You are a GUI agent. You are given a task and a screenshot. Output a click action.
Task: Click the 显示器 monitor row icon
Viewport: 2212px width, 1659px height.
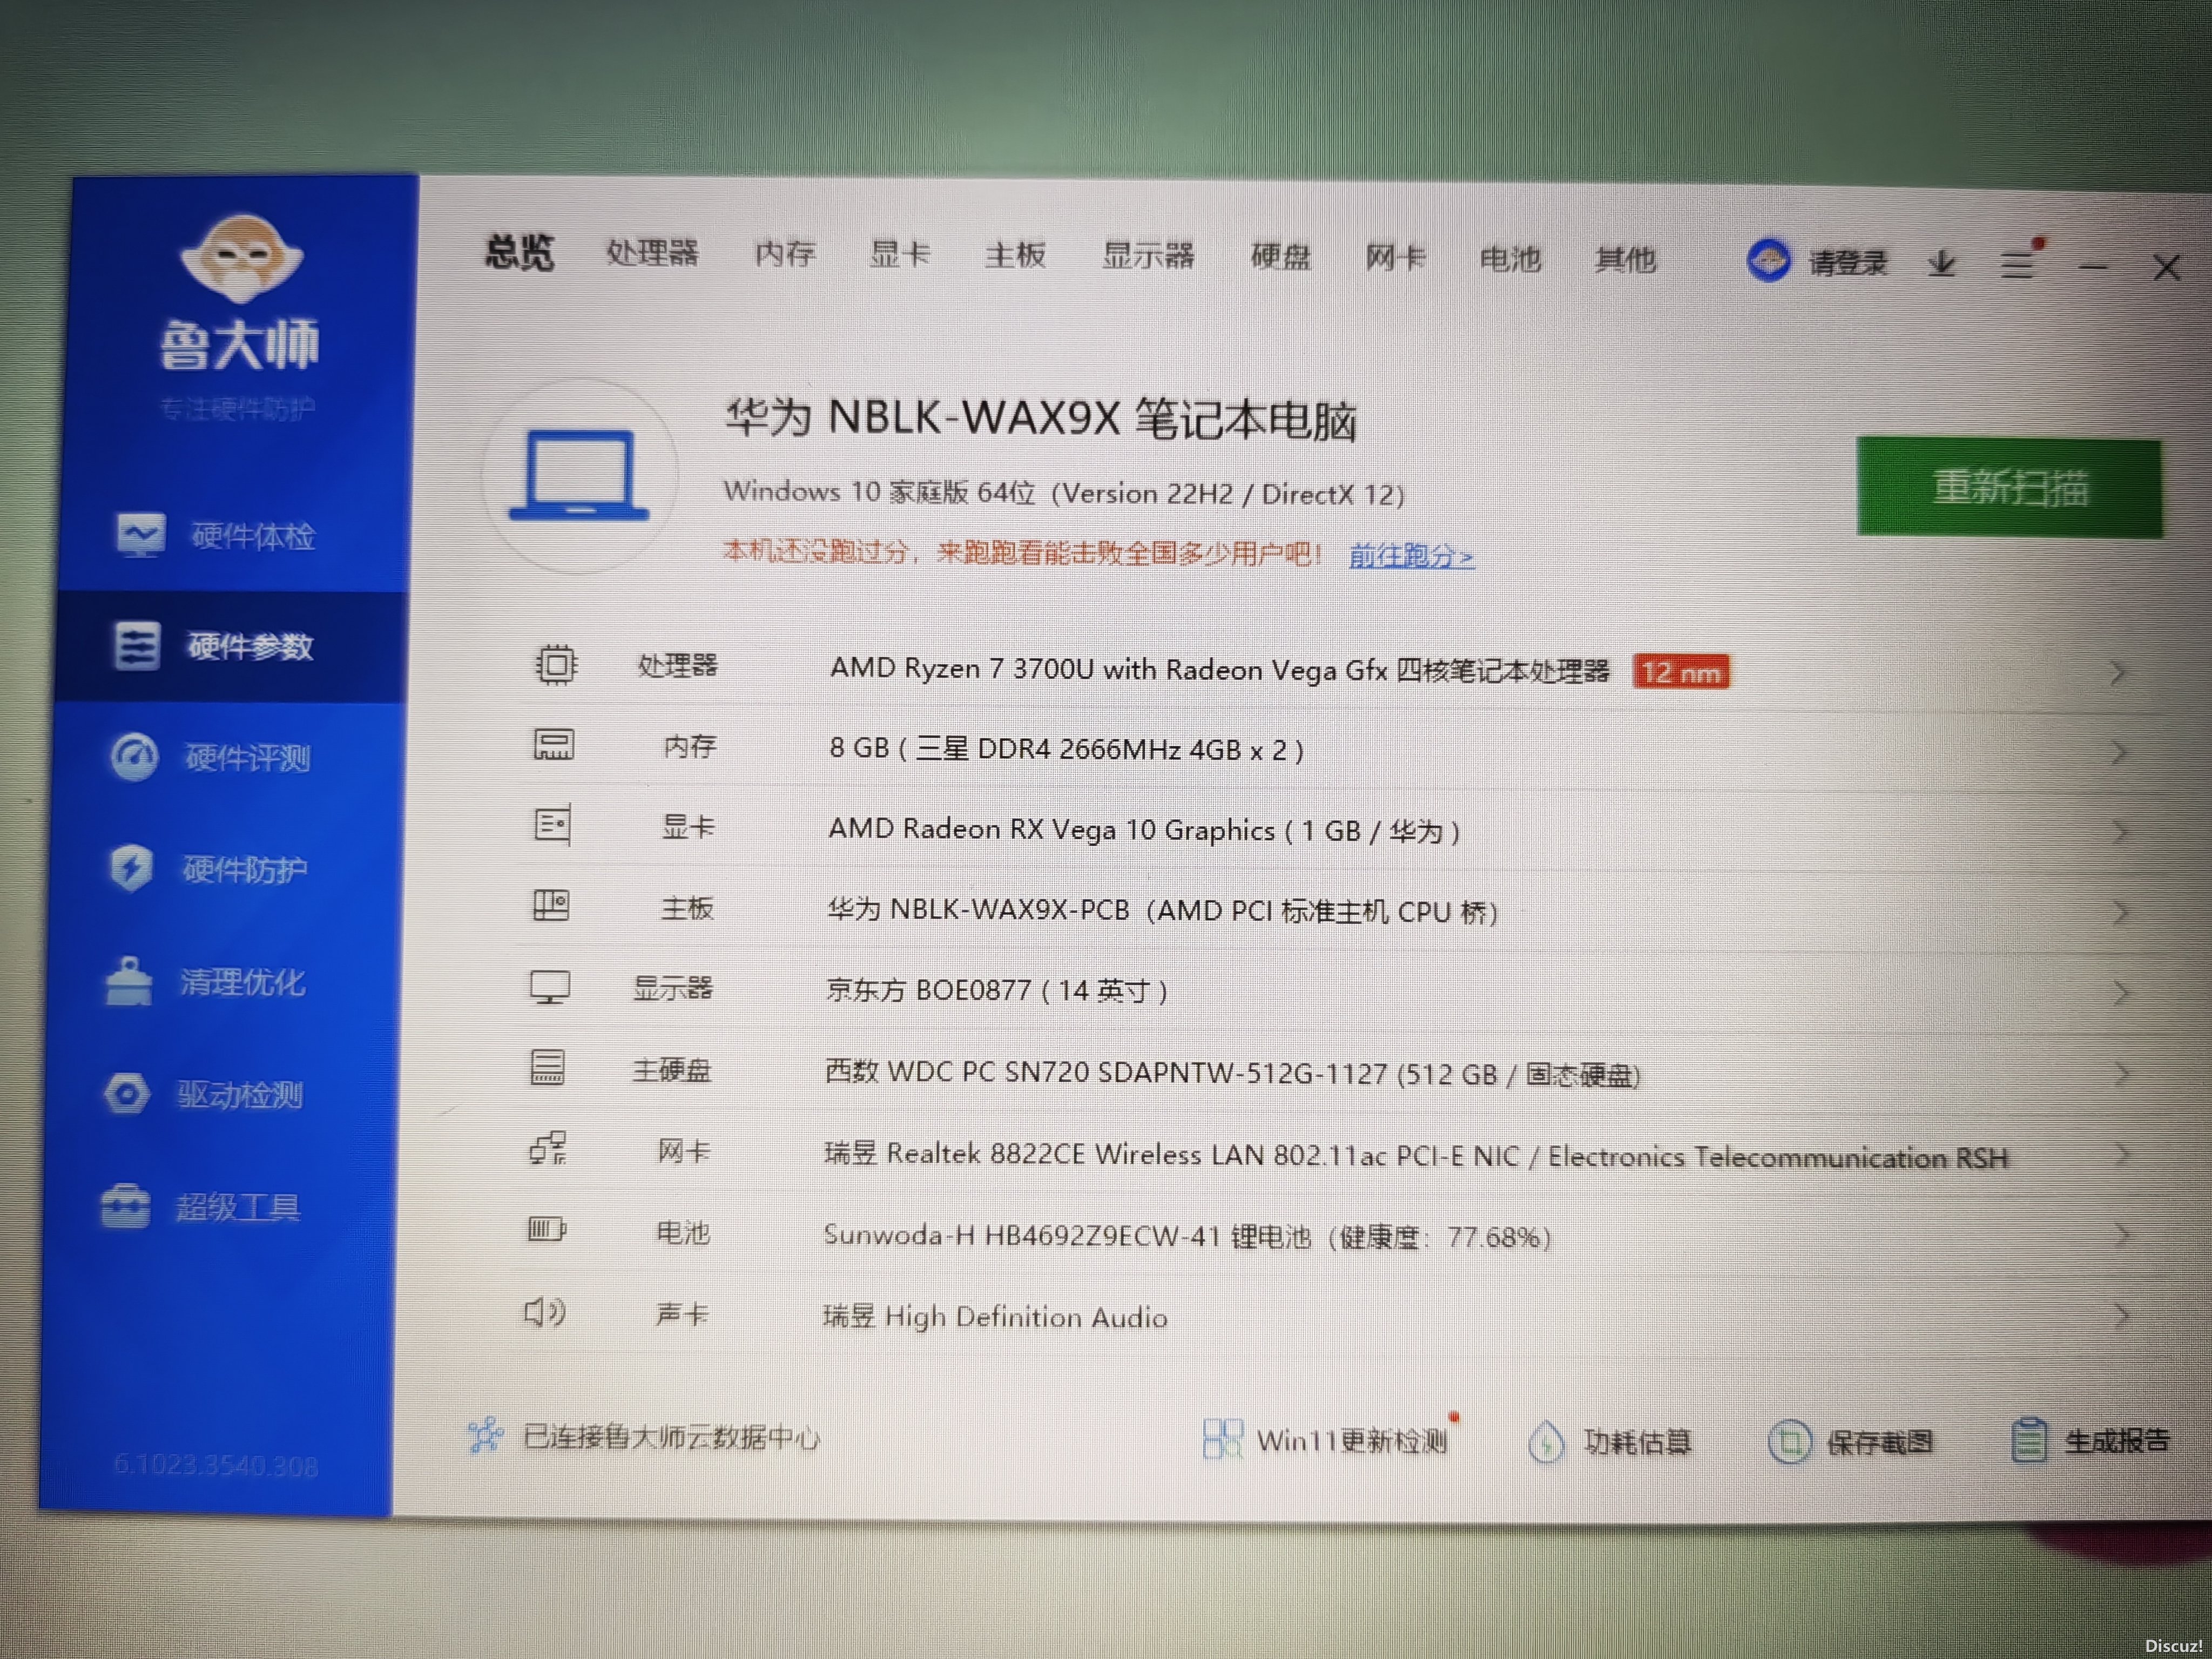point(549,987)
